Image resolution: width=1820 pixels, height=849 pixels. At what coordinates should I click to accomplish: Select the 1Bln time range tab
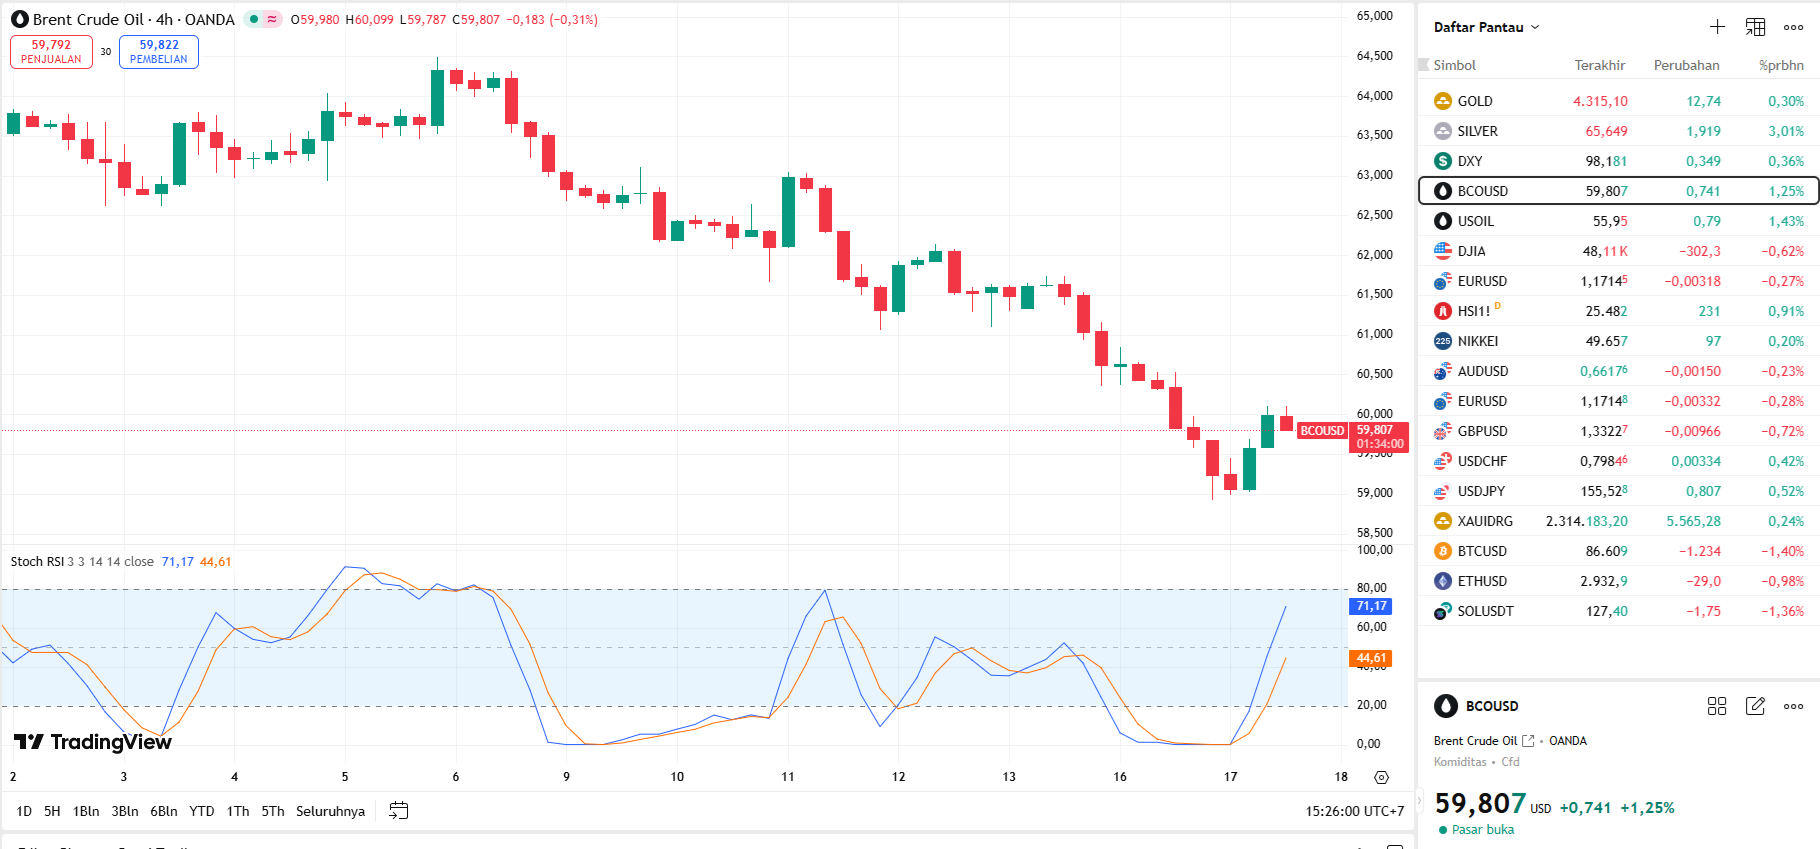coord(86,811)
